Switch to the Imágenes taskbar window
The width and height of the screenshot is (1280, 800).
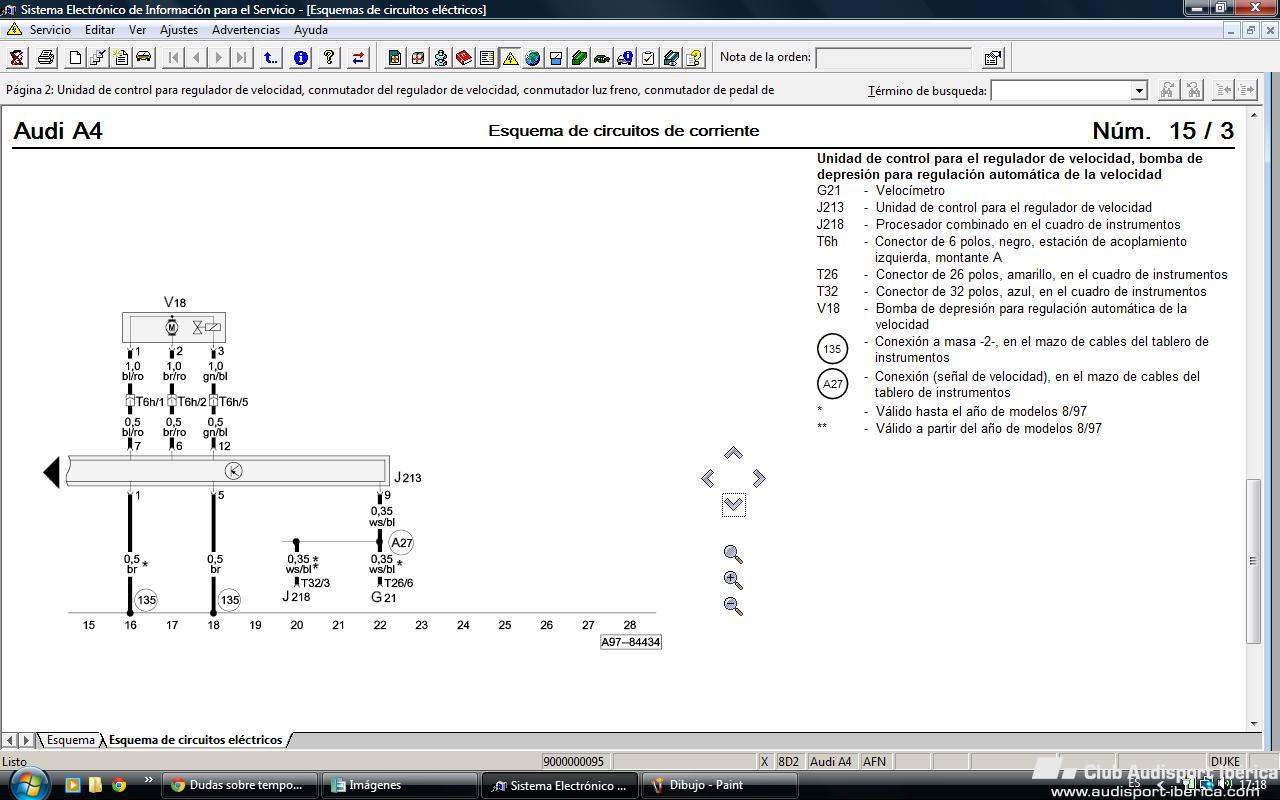(400, 785)
